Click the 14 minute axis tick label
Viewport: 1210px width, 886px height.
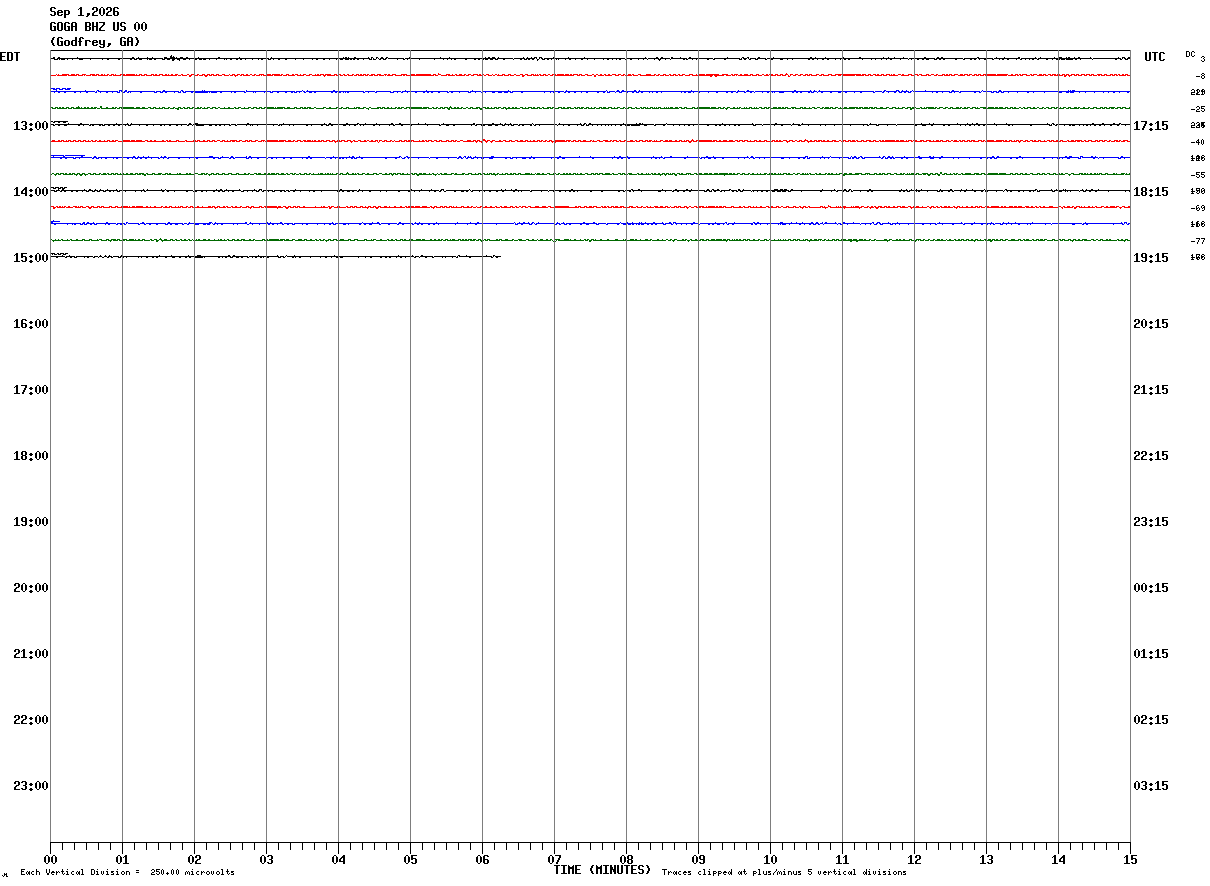1058,860
